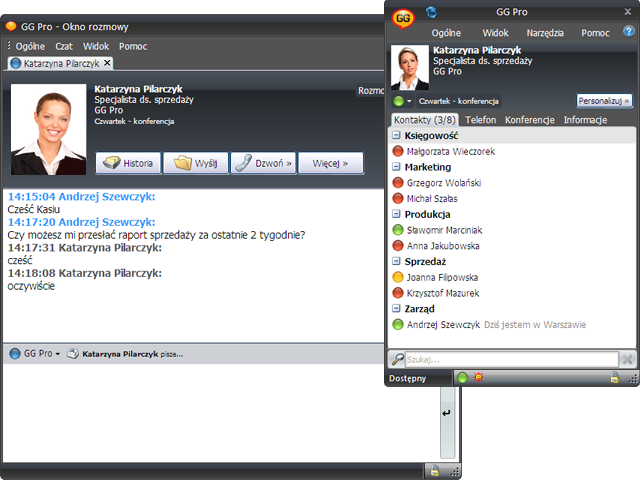Open Widok menu in chat window
Screen dimensions: 640x480
[96, 46]
